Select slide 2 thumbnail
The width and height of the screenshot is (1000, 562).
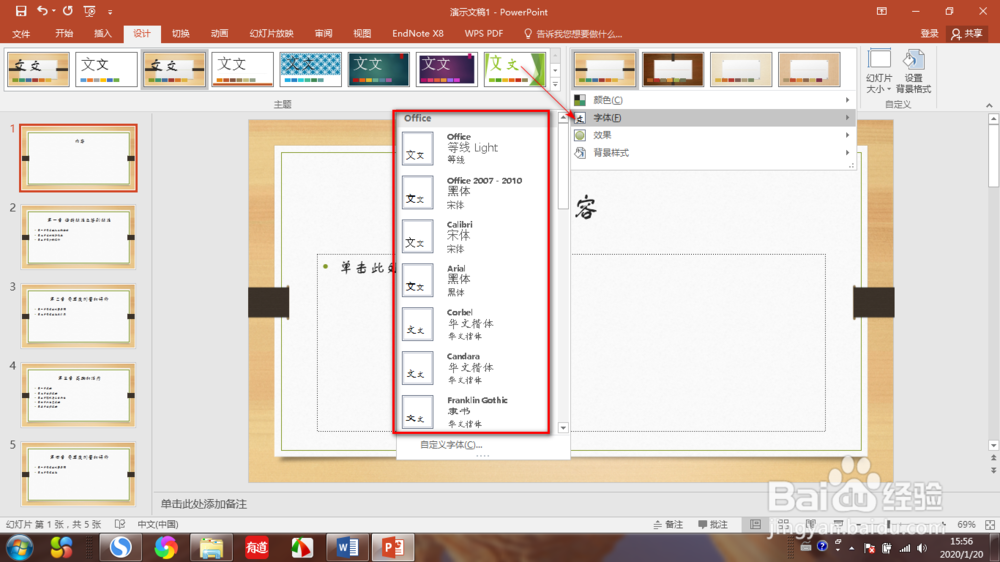click(78, 237)
